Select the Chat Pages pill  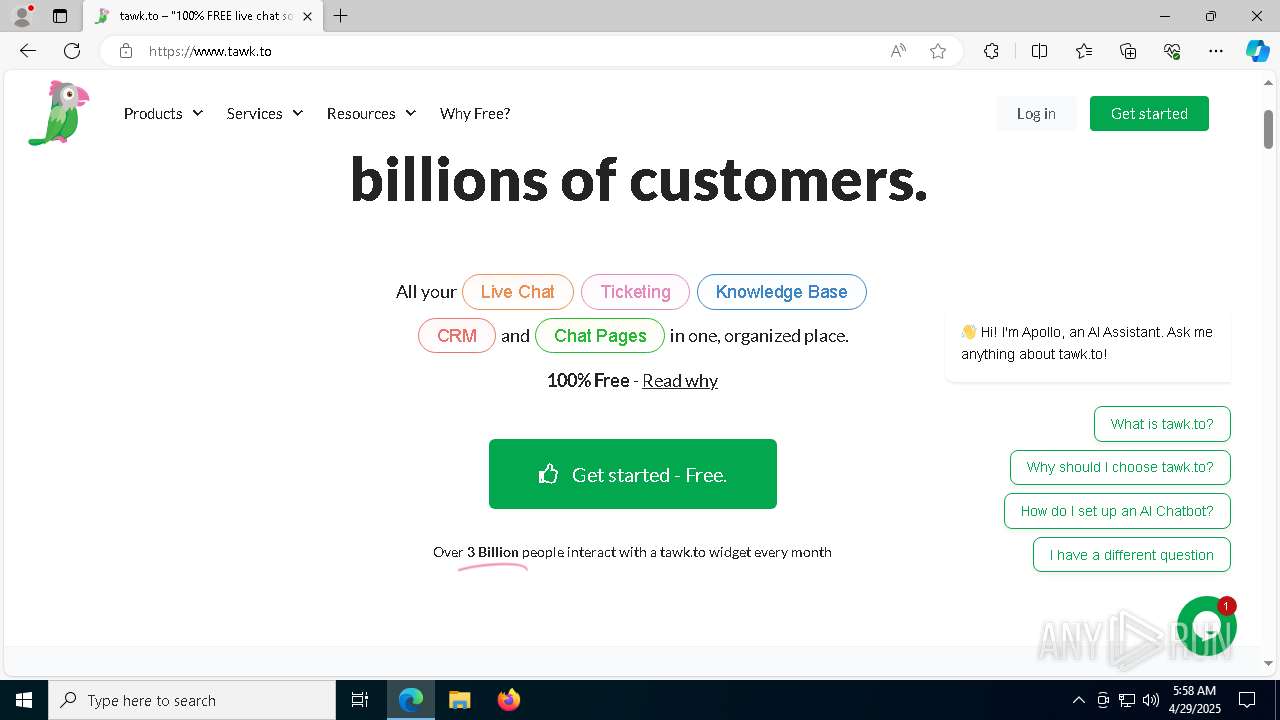point(600,336)
